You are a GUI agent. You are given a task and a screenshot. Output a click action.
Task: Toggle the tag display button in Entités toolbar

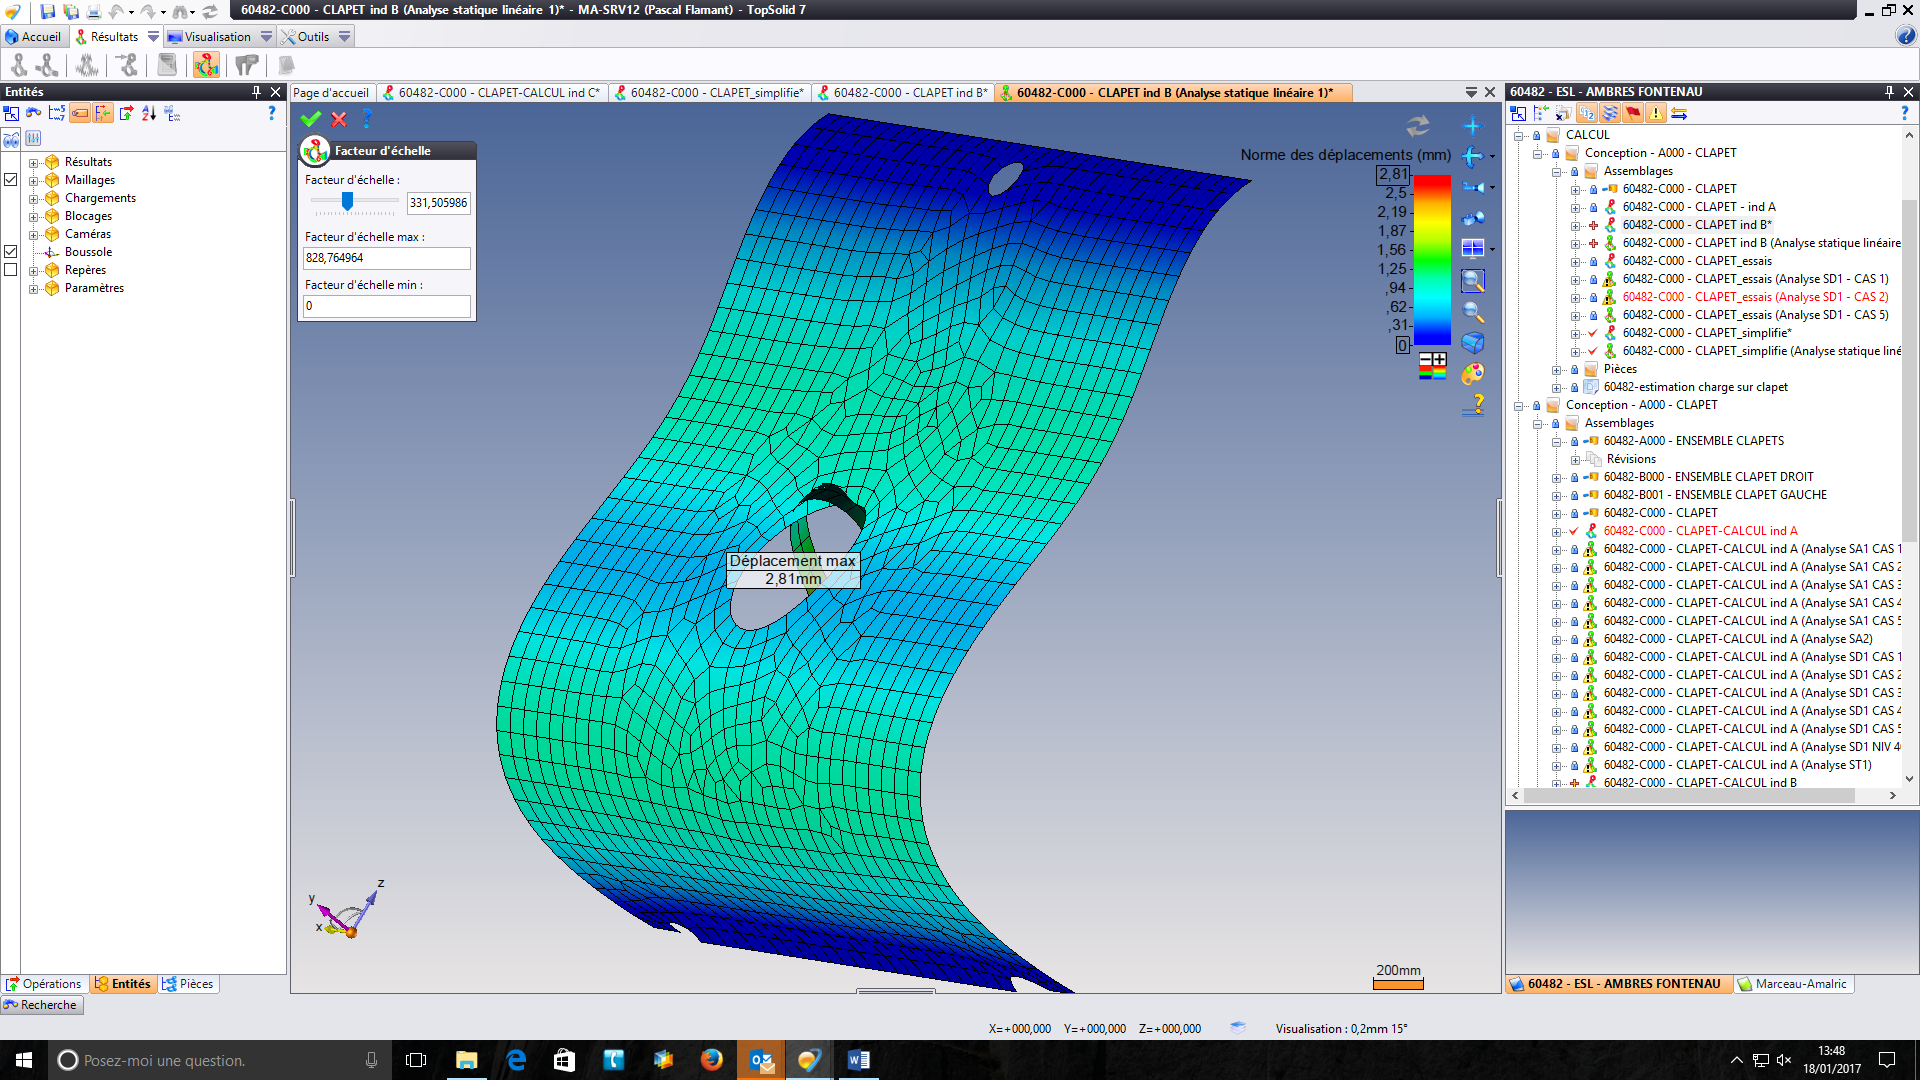80,113
